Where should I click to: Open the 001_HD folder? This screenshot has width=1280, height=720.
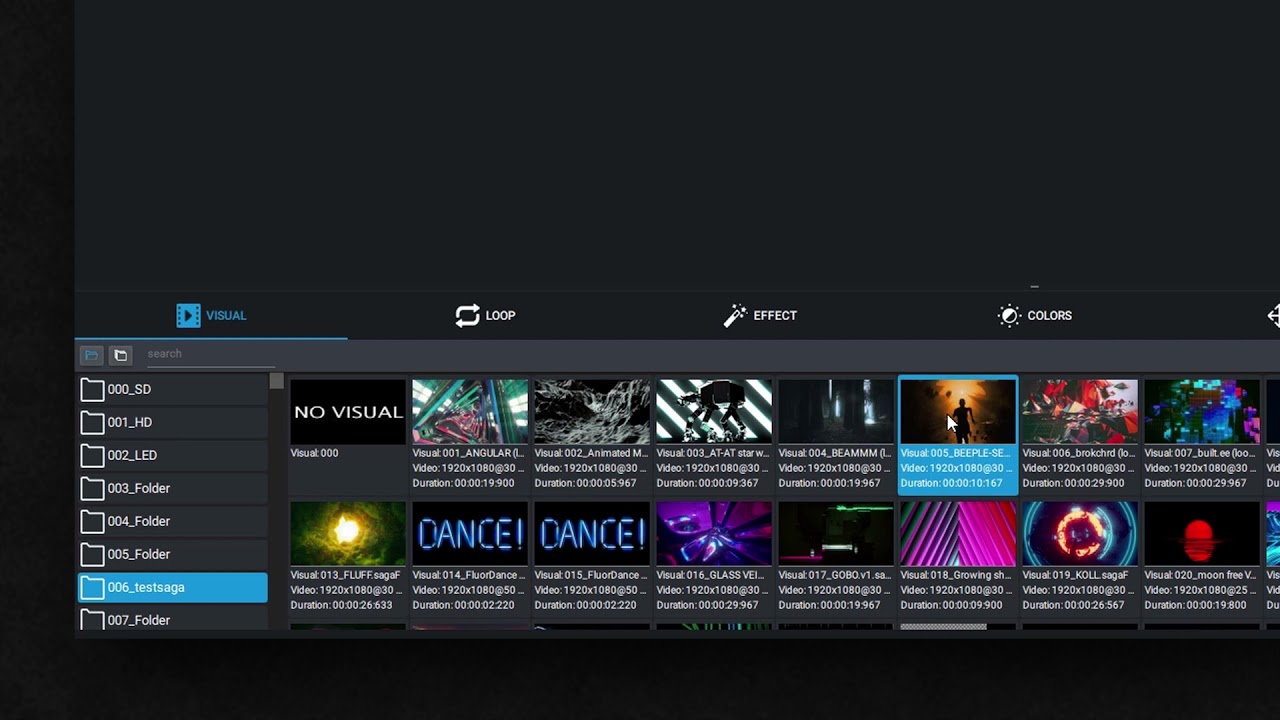173,422
